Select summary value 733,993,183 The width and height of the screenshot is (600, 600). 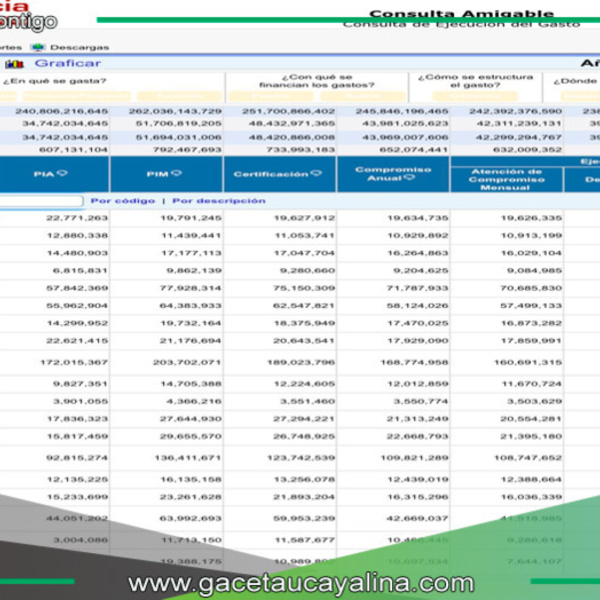coord(300,150)
